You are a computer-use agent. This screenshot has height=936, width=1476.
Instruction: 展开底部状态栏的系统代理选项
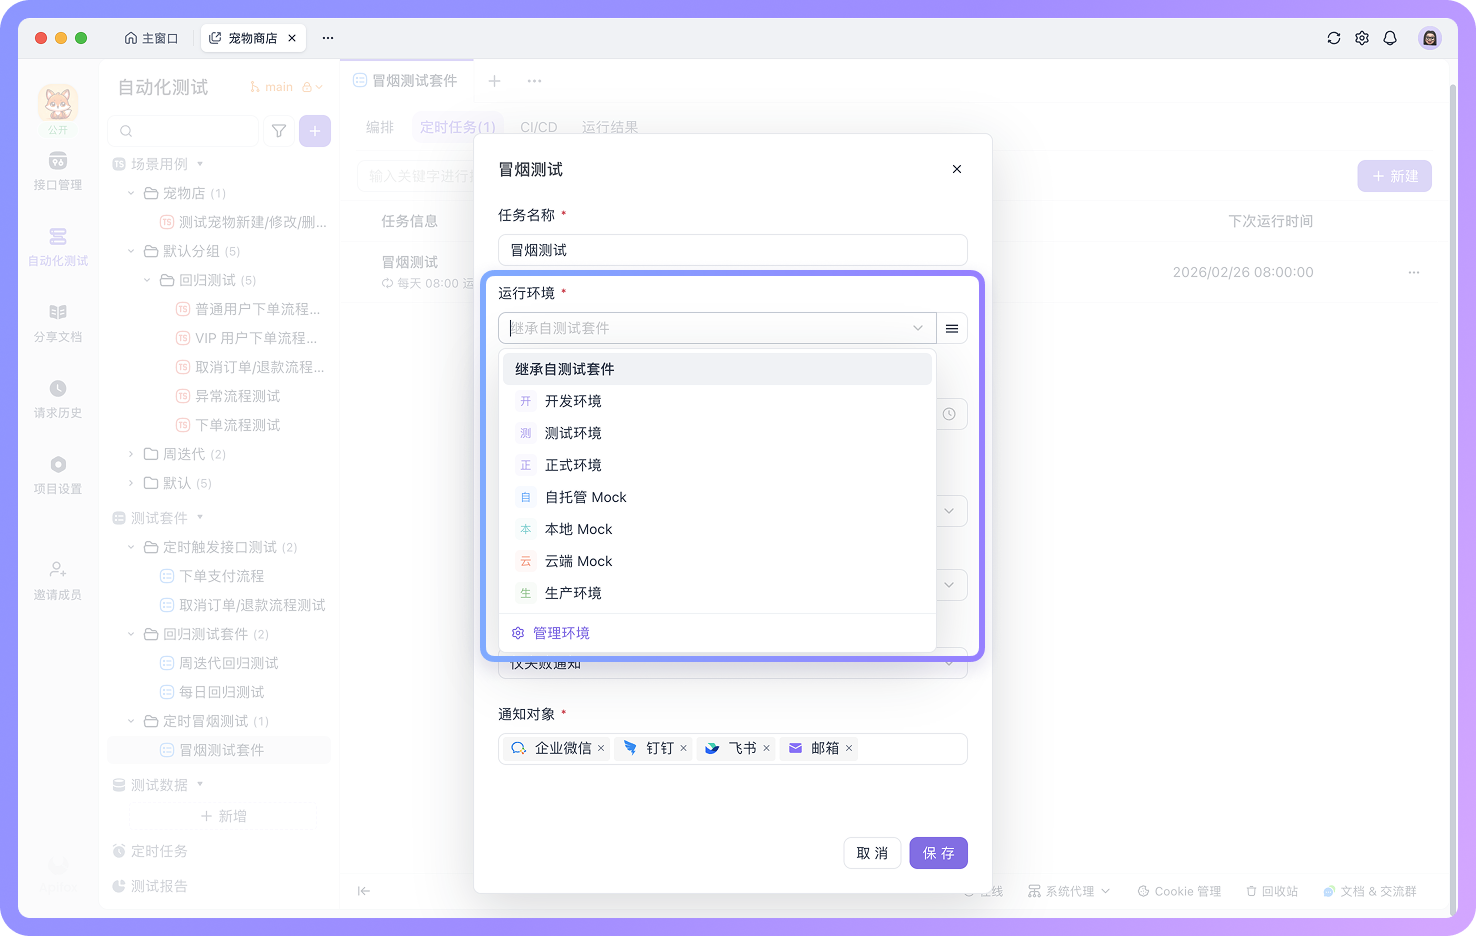pos(1068,890)
